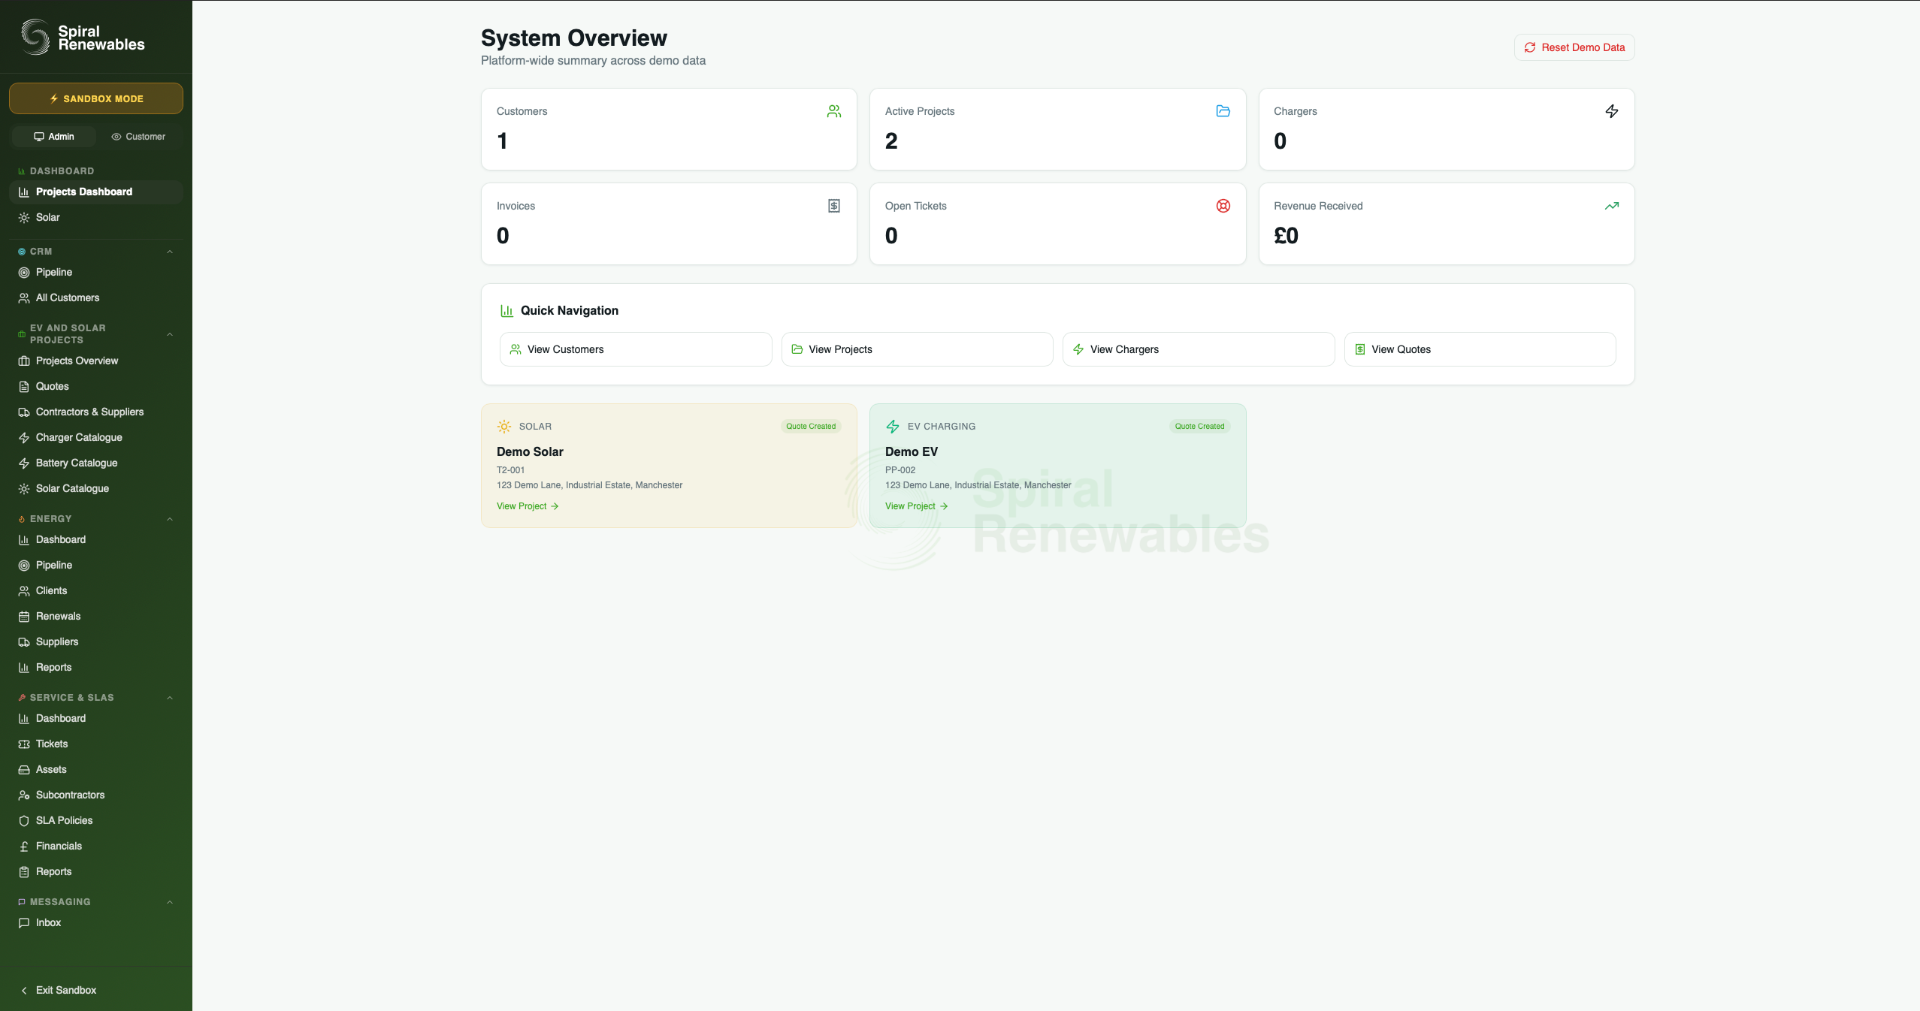Click View Projects quick navigation button
Image resolution: width=1920 pixels, height=1011 pixels.
(917, 349)
